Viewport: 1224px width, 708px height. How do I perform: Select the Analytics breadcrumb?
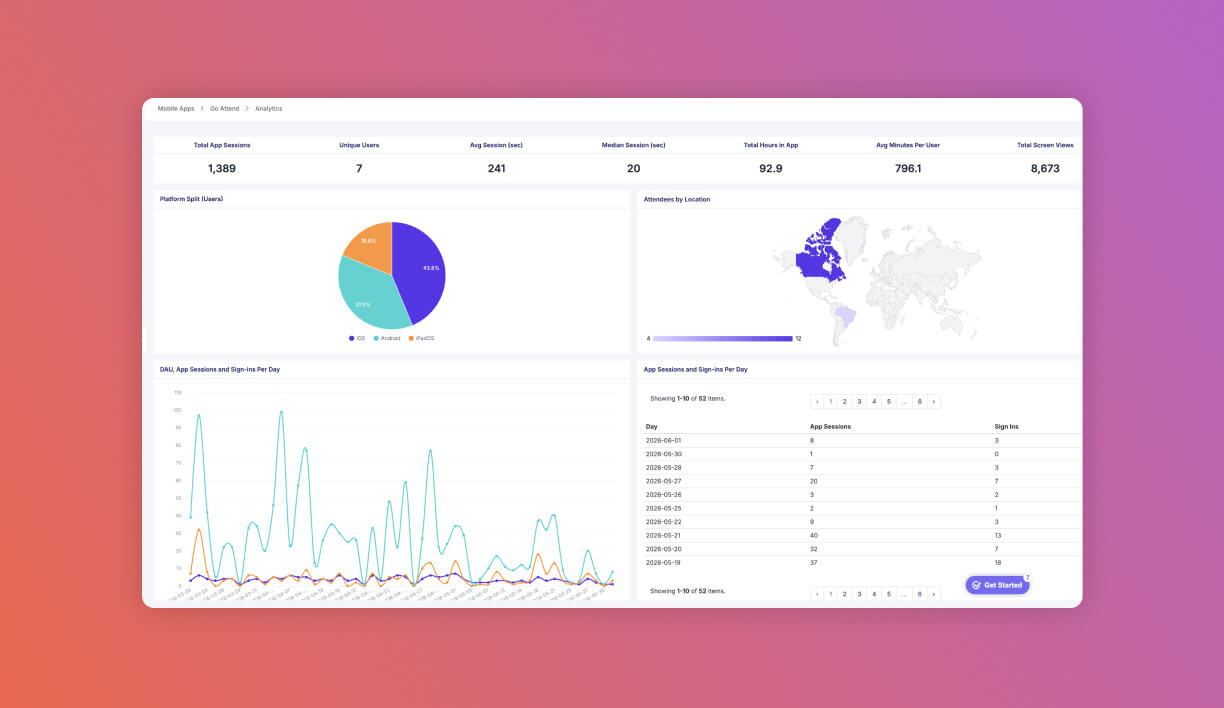pos(268,108)
